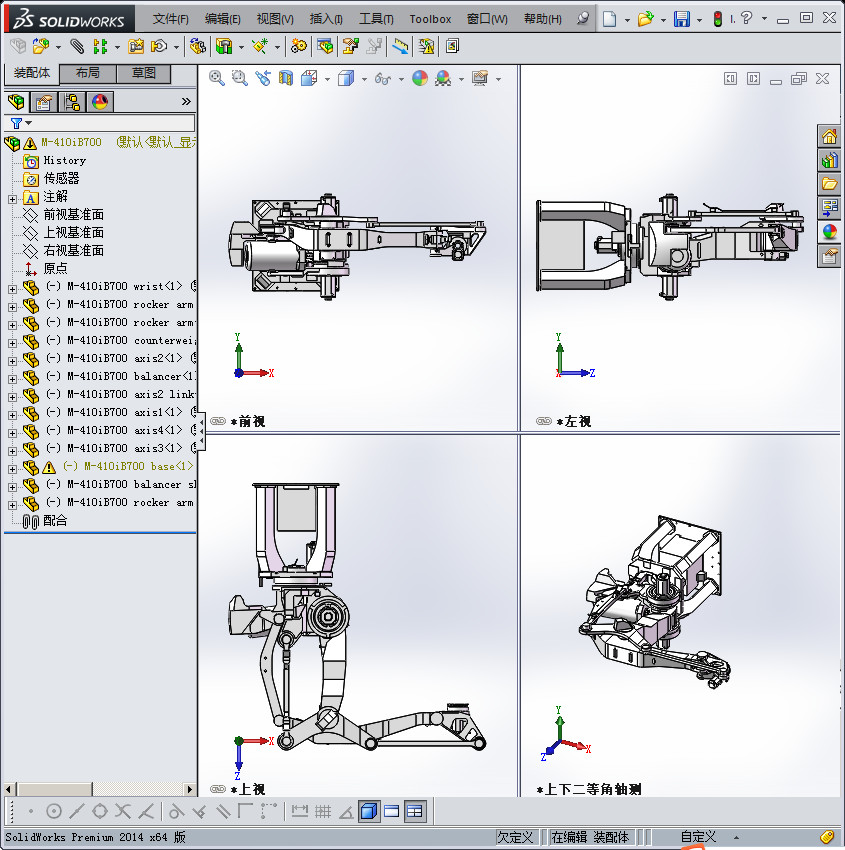Toggle the angle snap icon
Screen dimensions: 845x850
point(346,812)
